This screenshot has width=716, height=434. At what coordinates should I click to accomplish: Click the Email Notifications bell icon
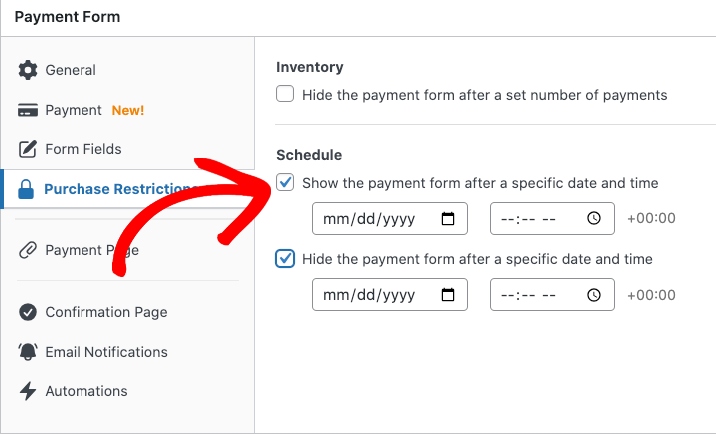click(28, 352)
